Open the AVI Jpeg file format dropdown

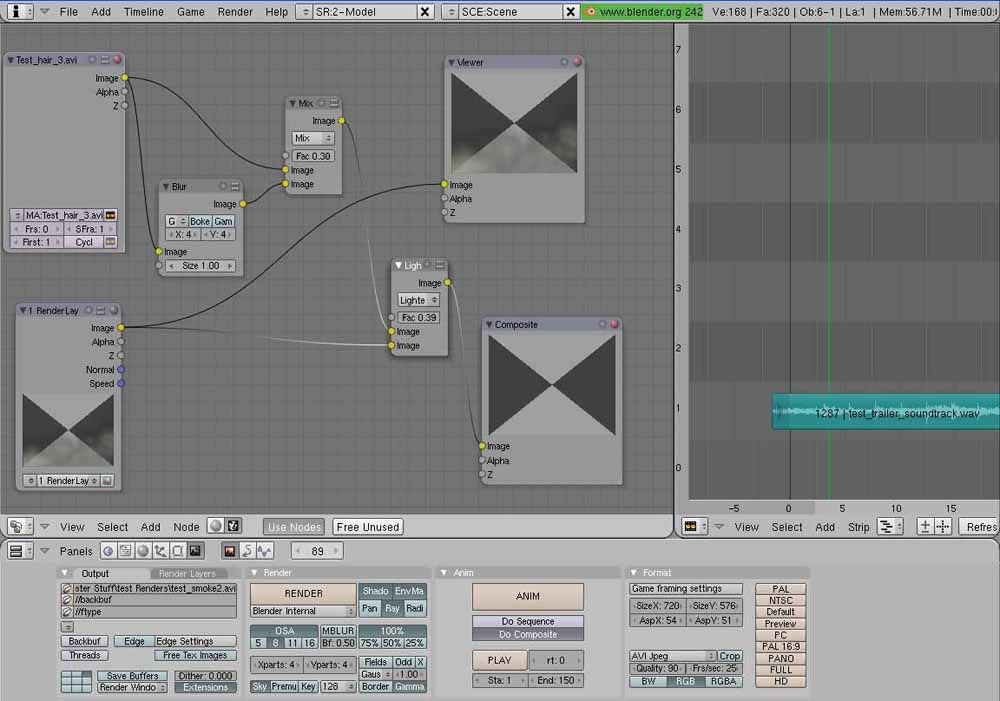[673, 656]
